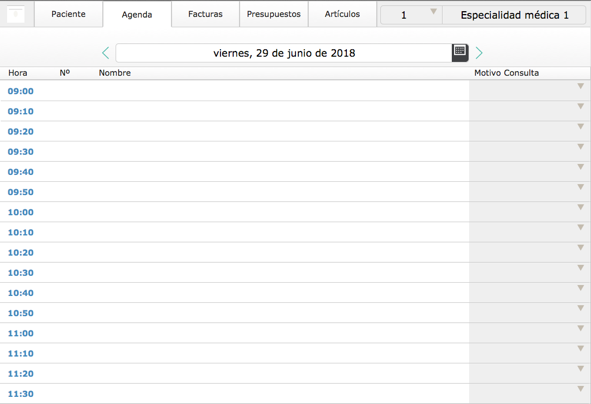Expand the specialty number dropdown showing 1
Viewport: 591px width, 404px height.
pos(411,15)
